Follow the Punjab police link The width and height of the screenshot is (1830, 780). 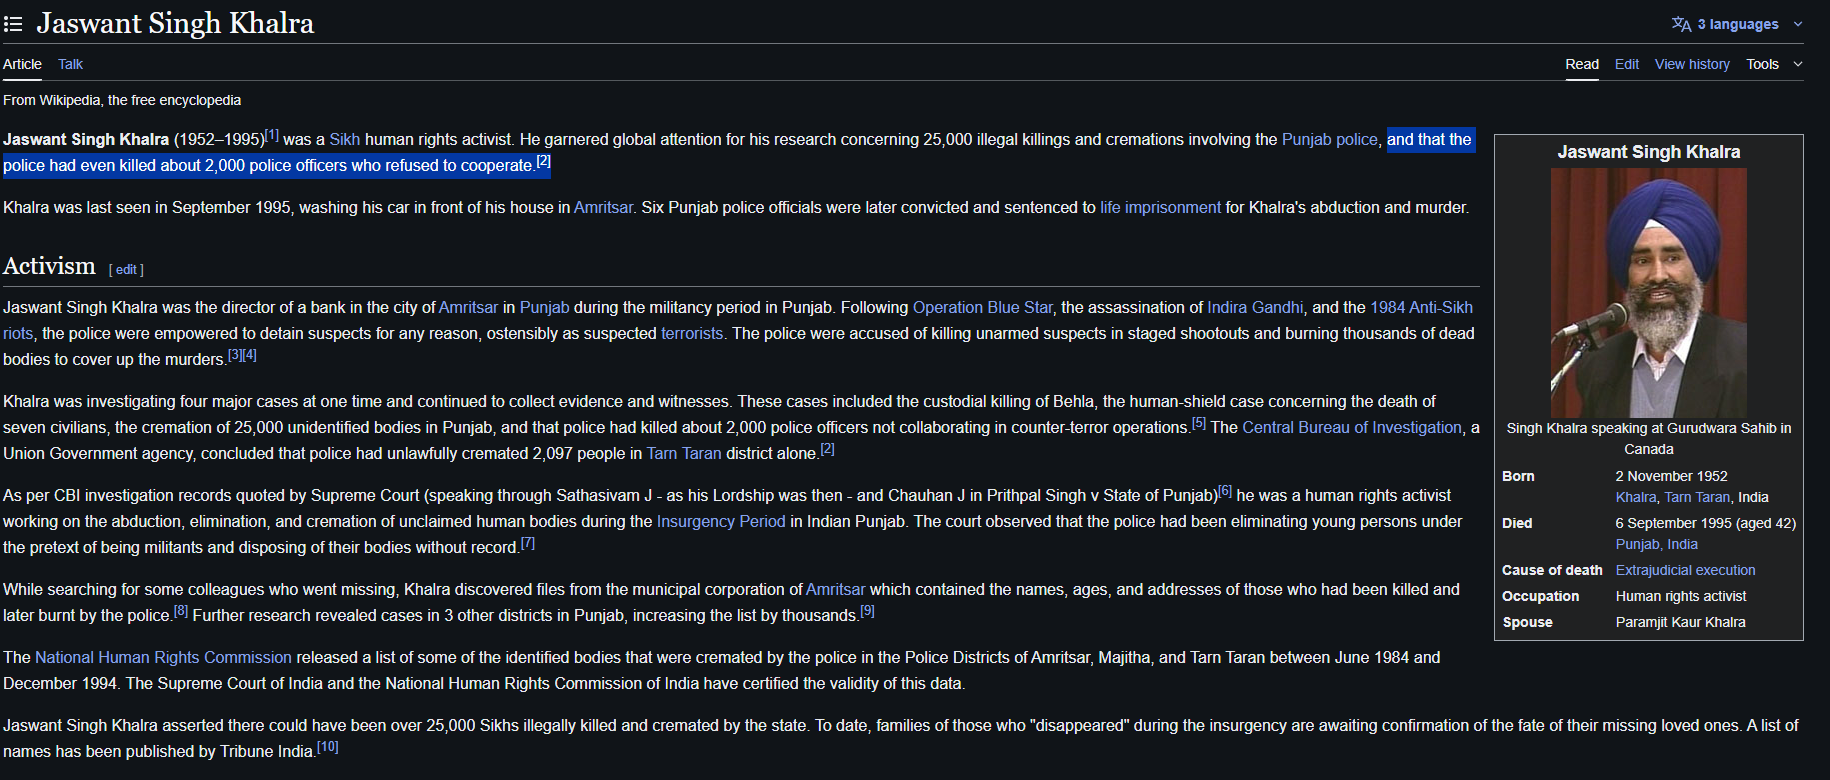point(1330,140)
